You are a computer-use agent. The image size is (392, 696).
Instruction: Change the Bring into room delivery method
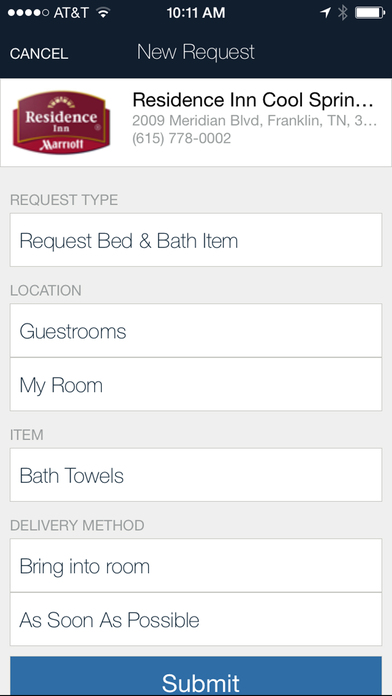(196, 566)
